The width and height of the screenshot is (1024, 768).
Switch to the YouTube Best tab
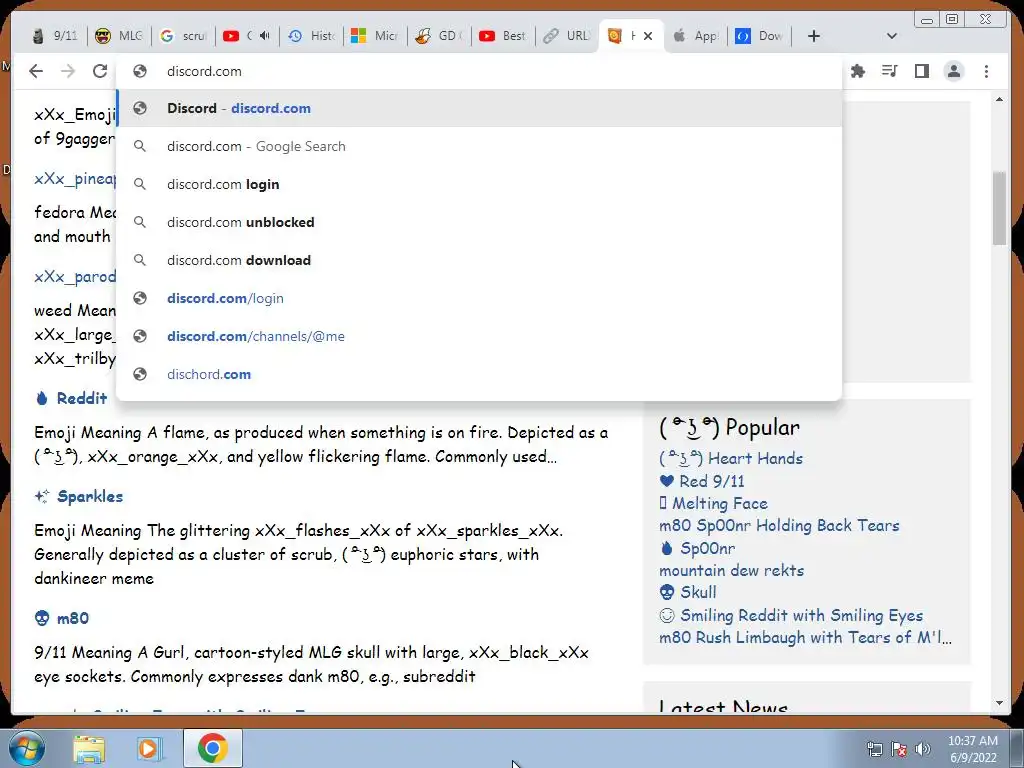pyautogui.click(x=504, y=36)
